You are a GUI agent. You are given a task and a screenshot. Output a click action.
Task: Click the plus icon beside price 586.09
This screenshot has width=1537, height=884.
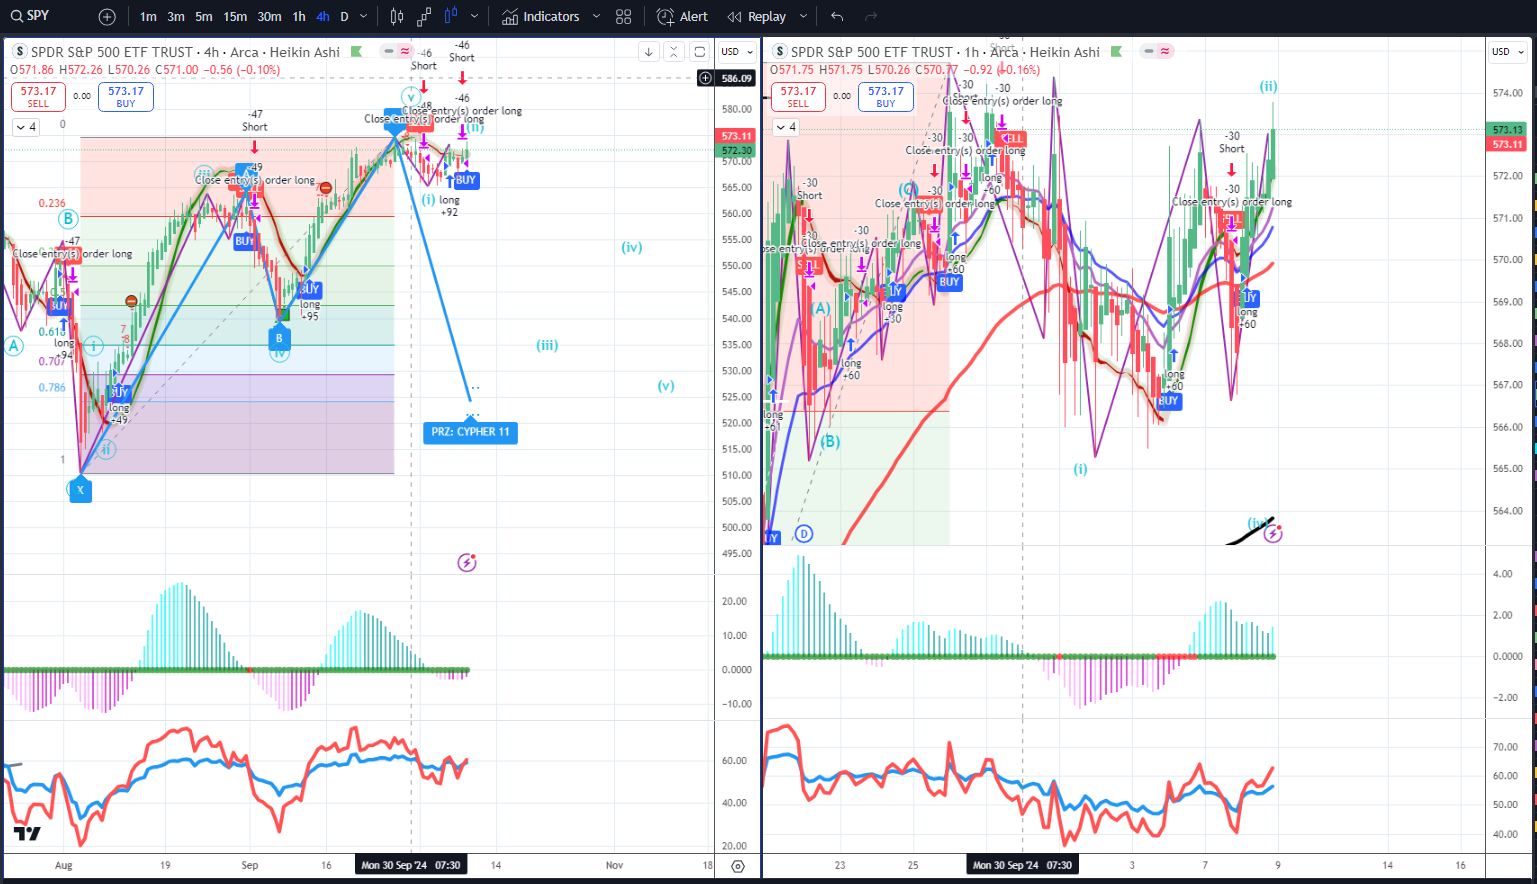coord(705,78)
